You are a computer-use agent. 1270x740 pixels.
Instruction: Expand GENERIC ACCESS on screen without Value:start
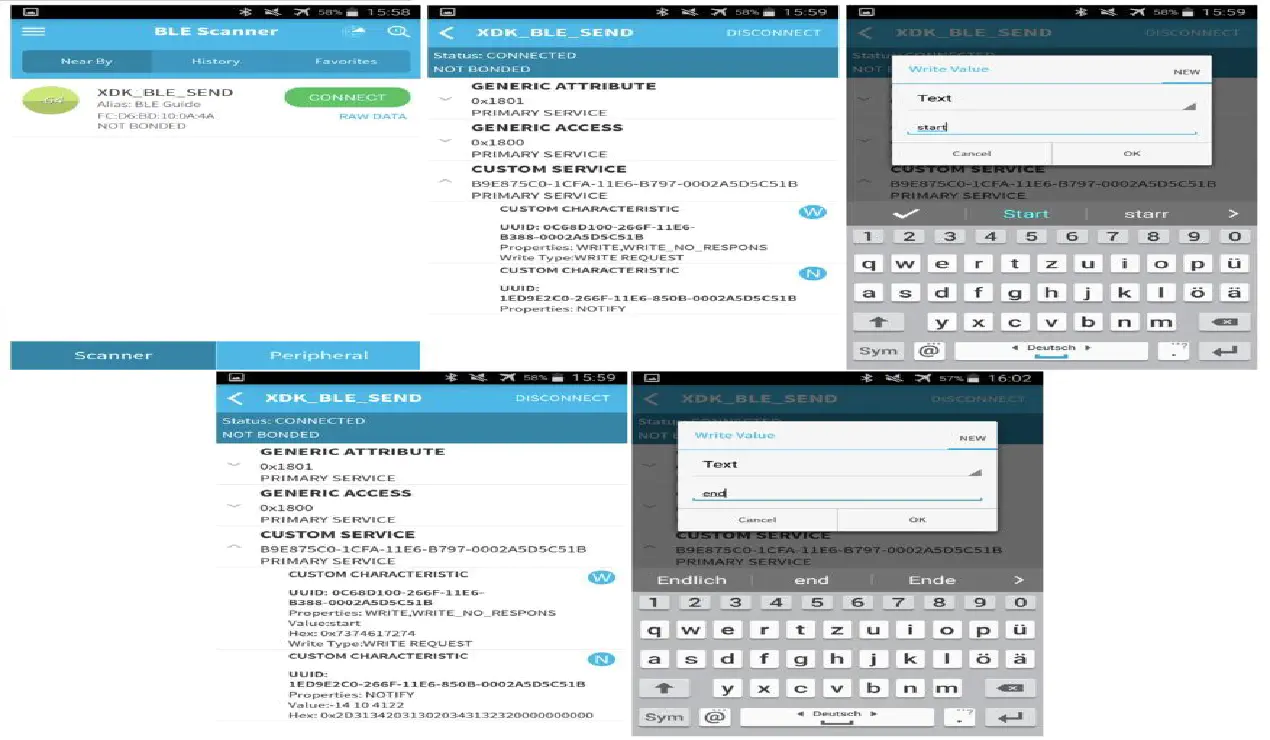445,141
